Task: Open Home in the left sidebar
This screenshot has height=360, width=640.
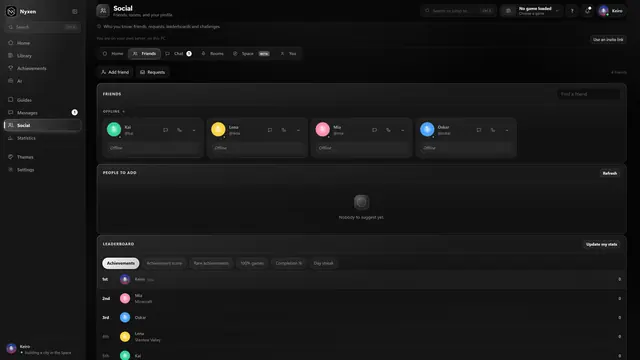Action: pyautogui.click(x=42, y=43)
